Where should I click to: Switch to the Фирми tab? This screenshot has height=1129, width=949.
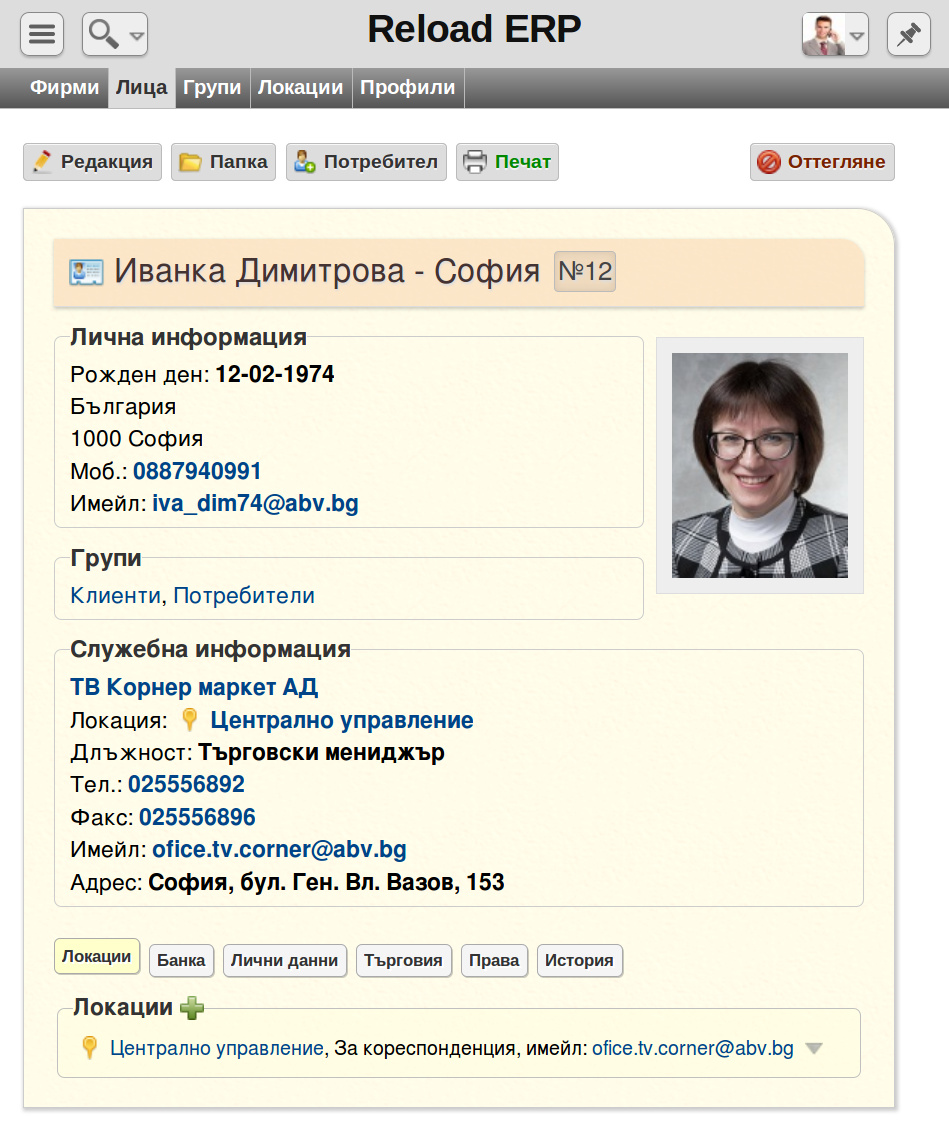tap(65, 88)
